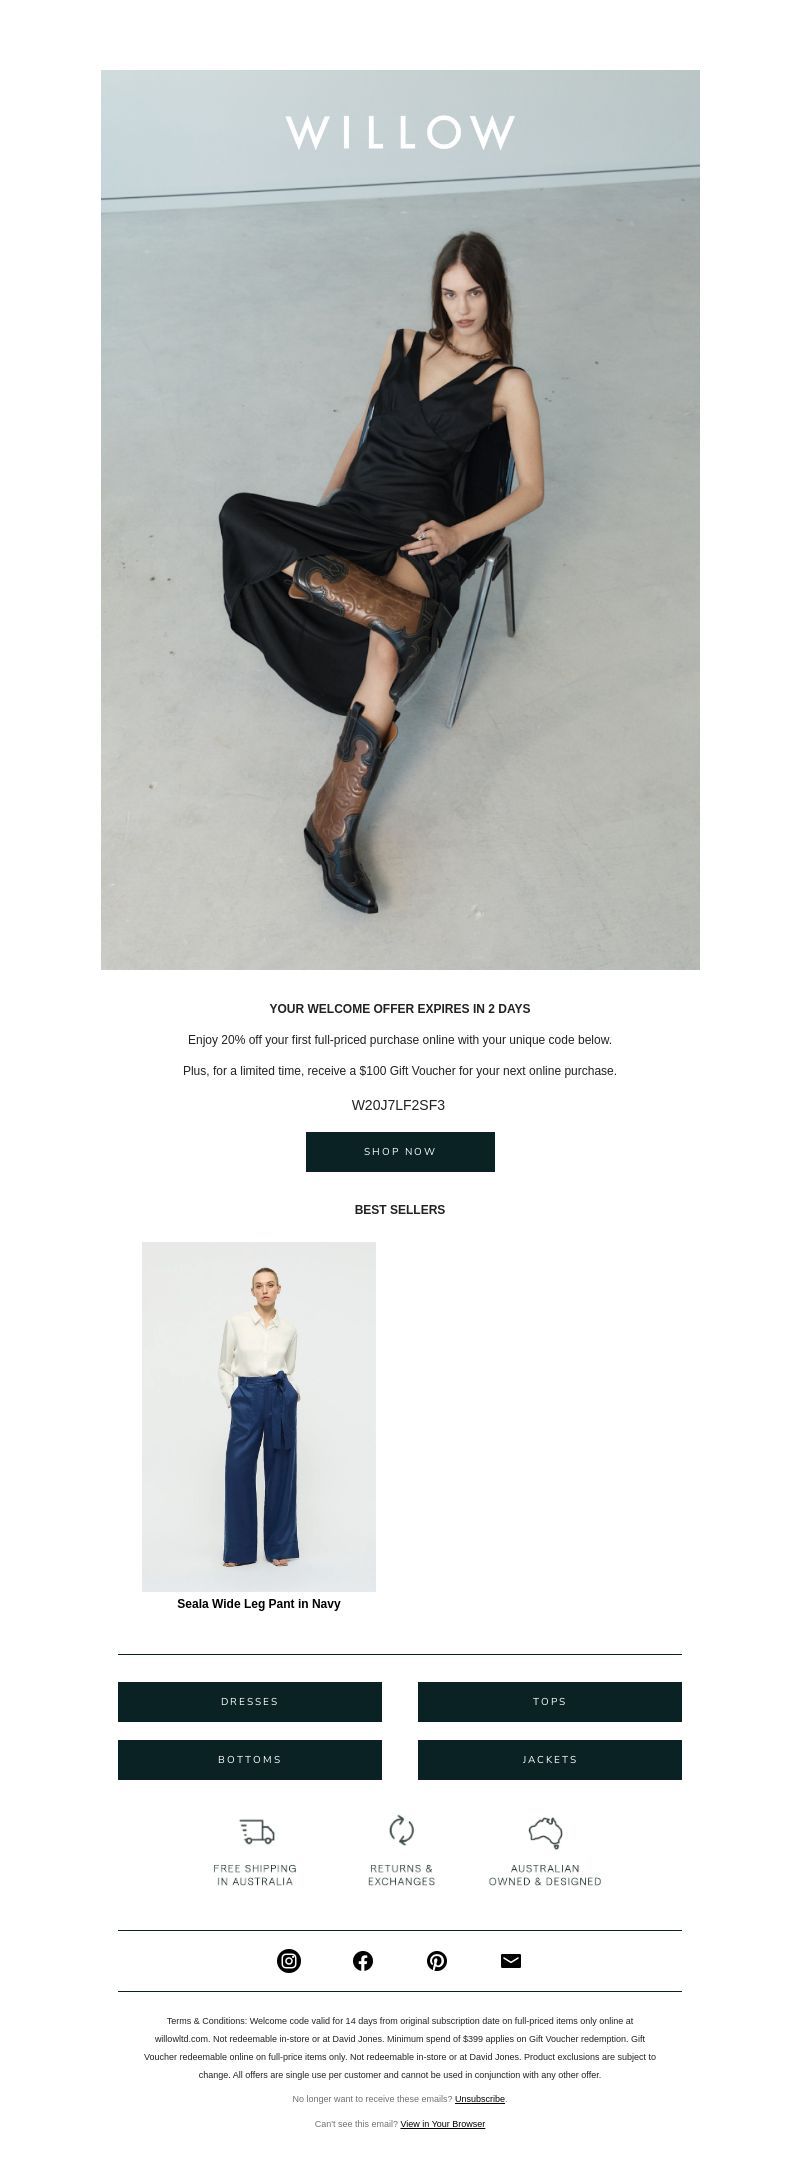The height and width of the screenshot is (2169, 800).
Task: Open the TOPS category
Action: point(550,1702)
